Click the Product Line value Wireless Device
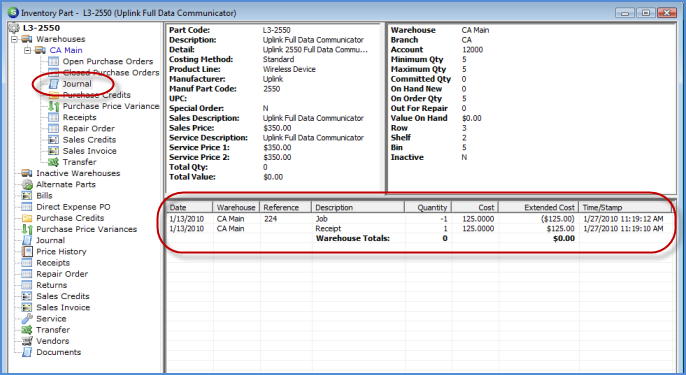Screen dimensions: 686x375 click(289, 69)
